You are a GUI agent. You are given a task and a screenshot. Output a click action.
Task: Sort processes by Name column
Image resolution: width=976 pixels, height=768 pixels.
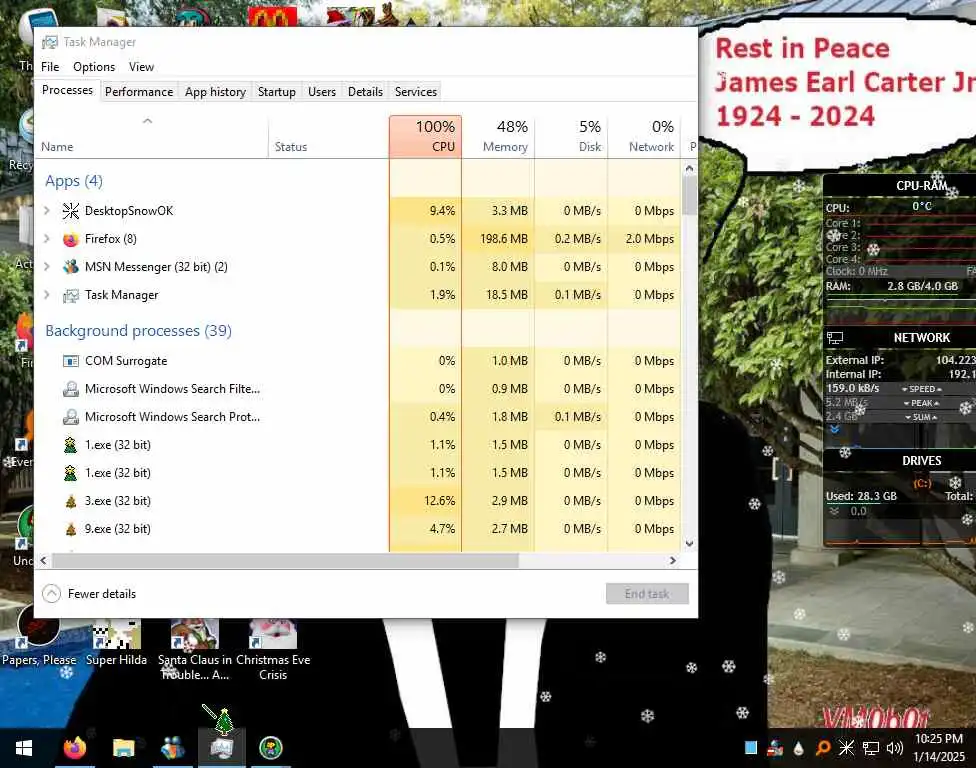(x=151, y=136)
